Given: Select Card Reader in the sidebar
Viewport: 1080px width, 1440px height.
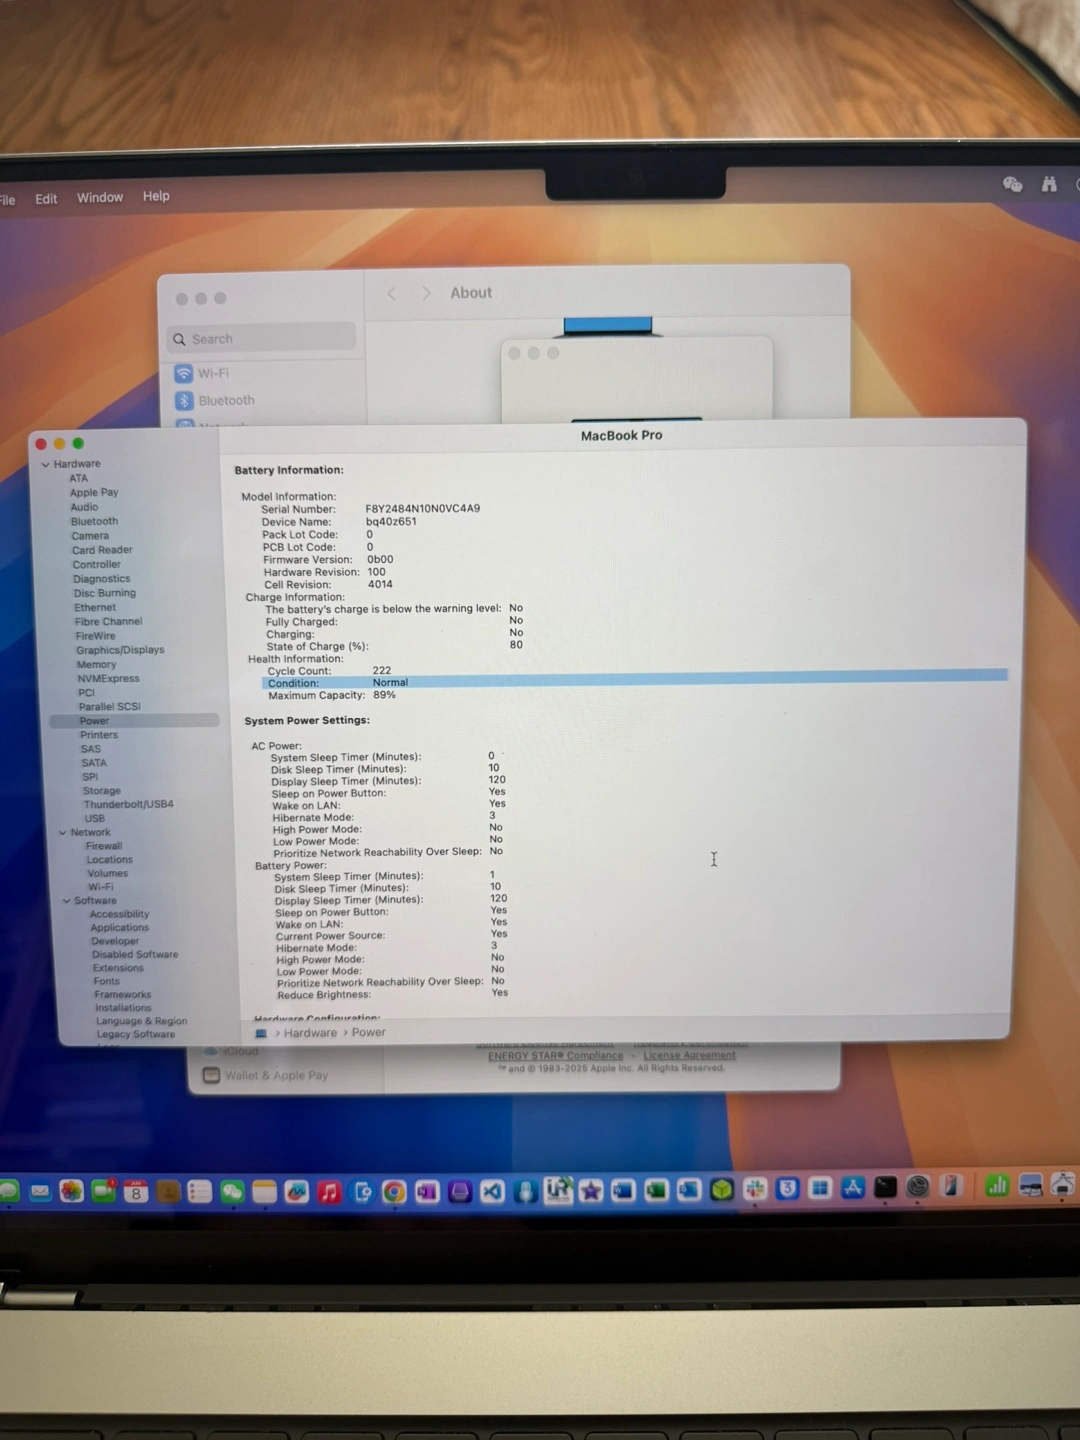Looking at the screenshot, I should click(x=101, y=550).
